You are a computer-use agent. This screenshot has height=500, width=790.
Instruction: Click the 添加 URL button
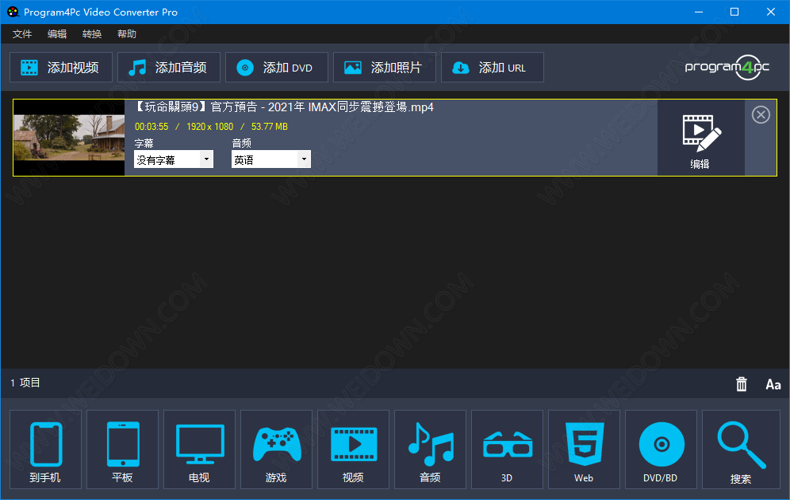[x=492, y=68]
